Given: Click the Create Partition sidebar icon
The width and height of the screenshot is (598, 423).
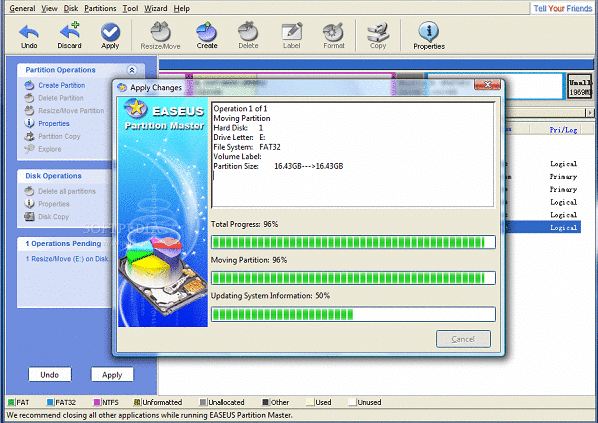Looking at the screenshot, I should [29, 85].
